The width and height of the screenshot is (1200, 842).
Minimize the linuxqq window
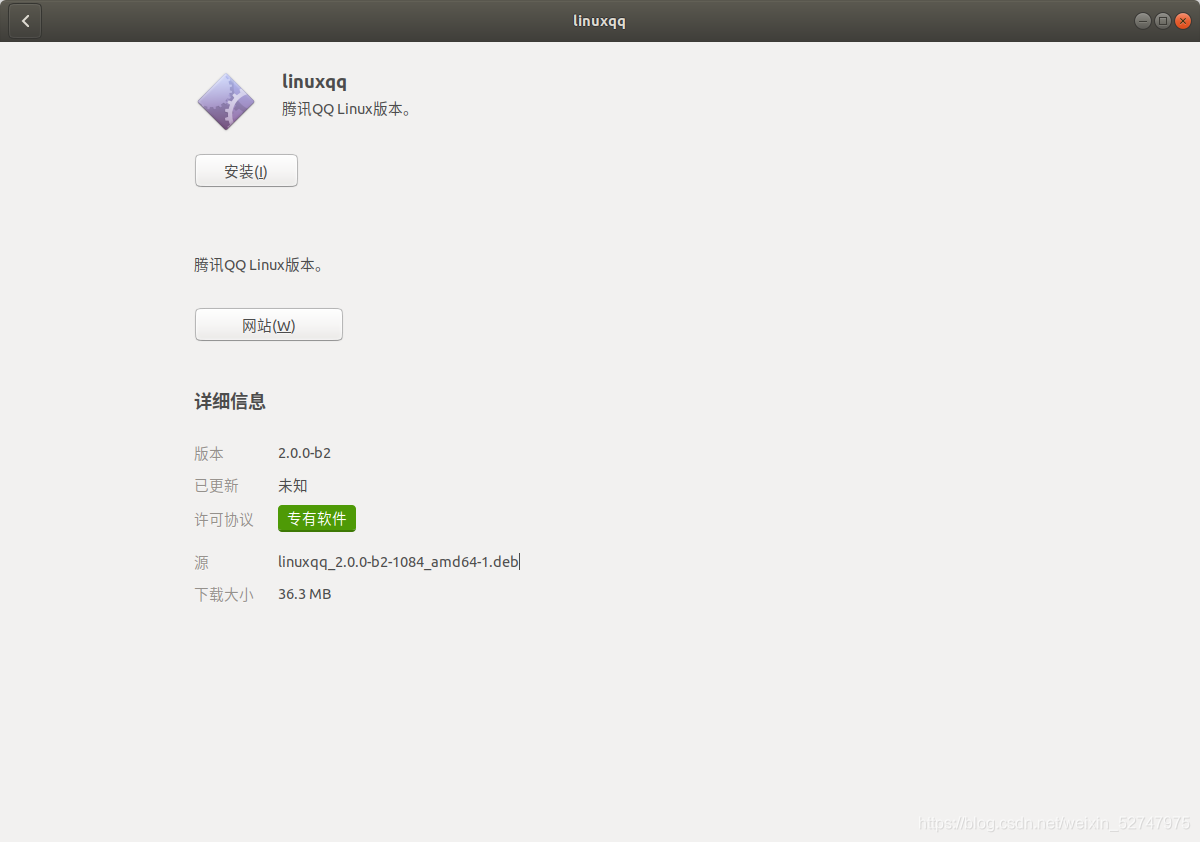(1142, 21)
